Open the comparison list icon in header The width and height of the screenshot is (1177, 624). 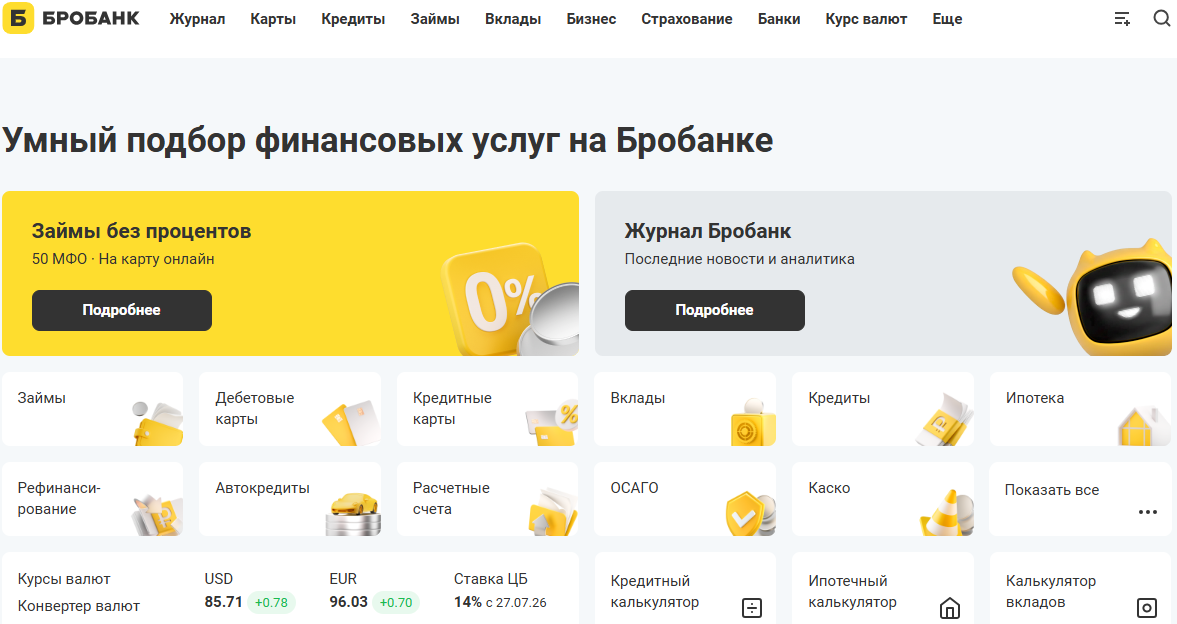click(x=1122, y=19)
